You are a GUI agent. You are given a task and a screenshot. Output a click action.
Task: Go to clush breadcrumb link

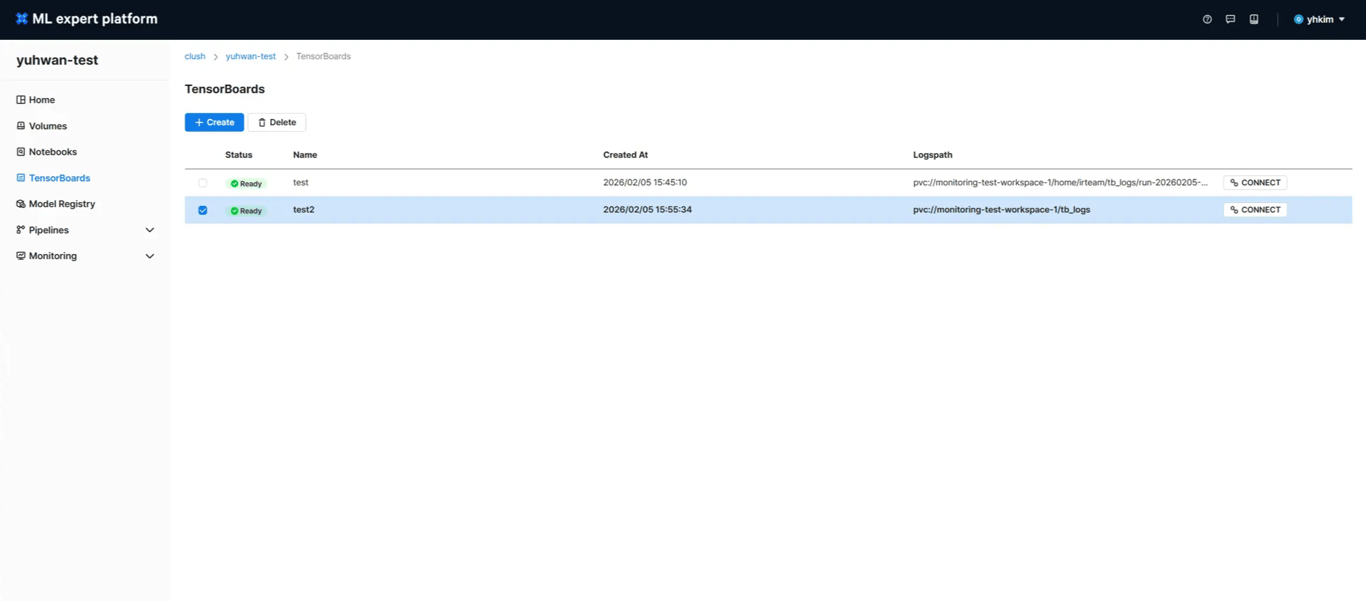pos(195,56)
